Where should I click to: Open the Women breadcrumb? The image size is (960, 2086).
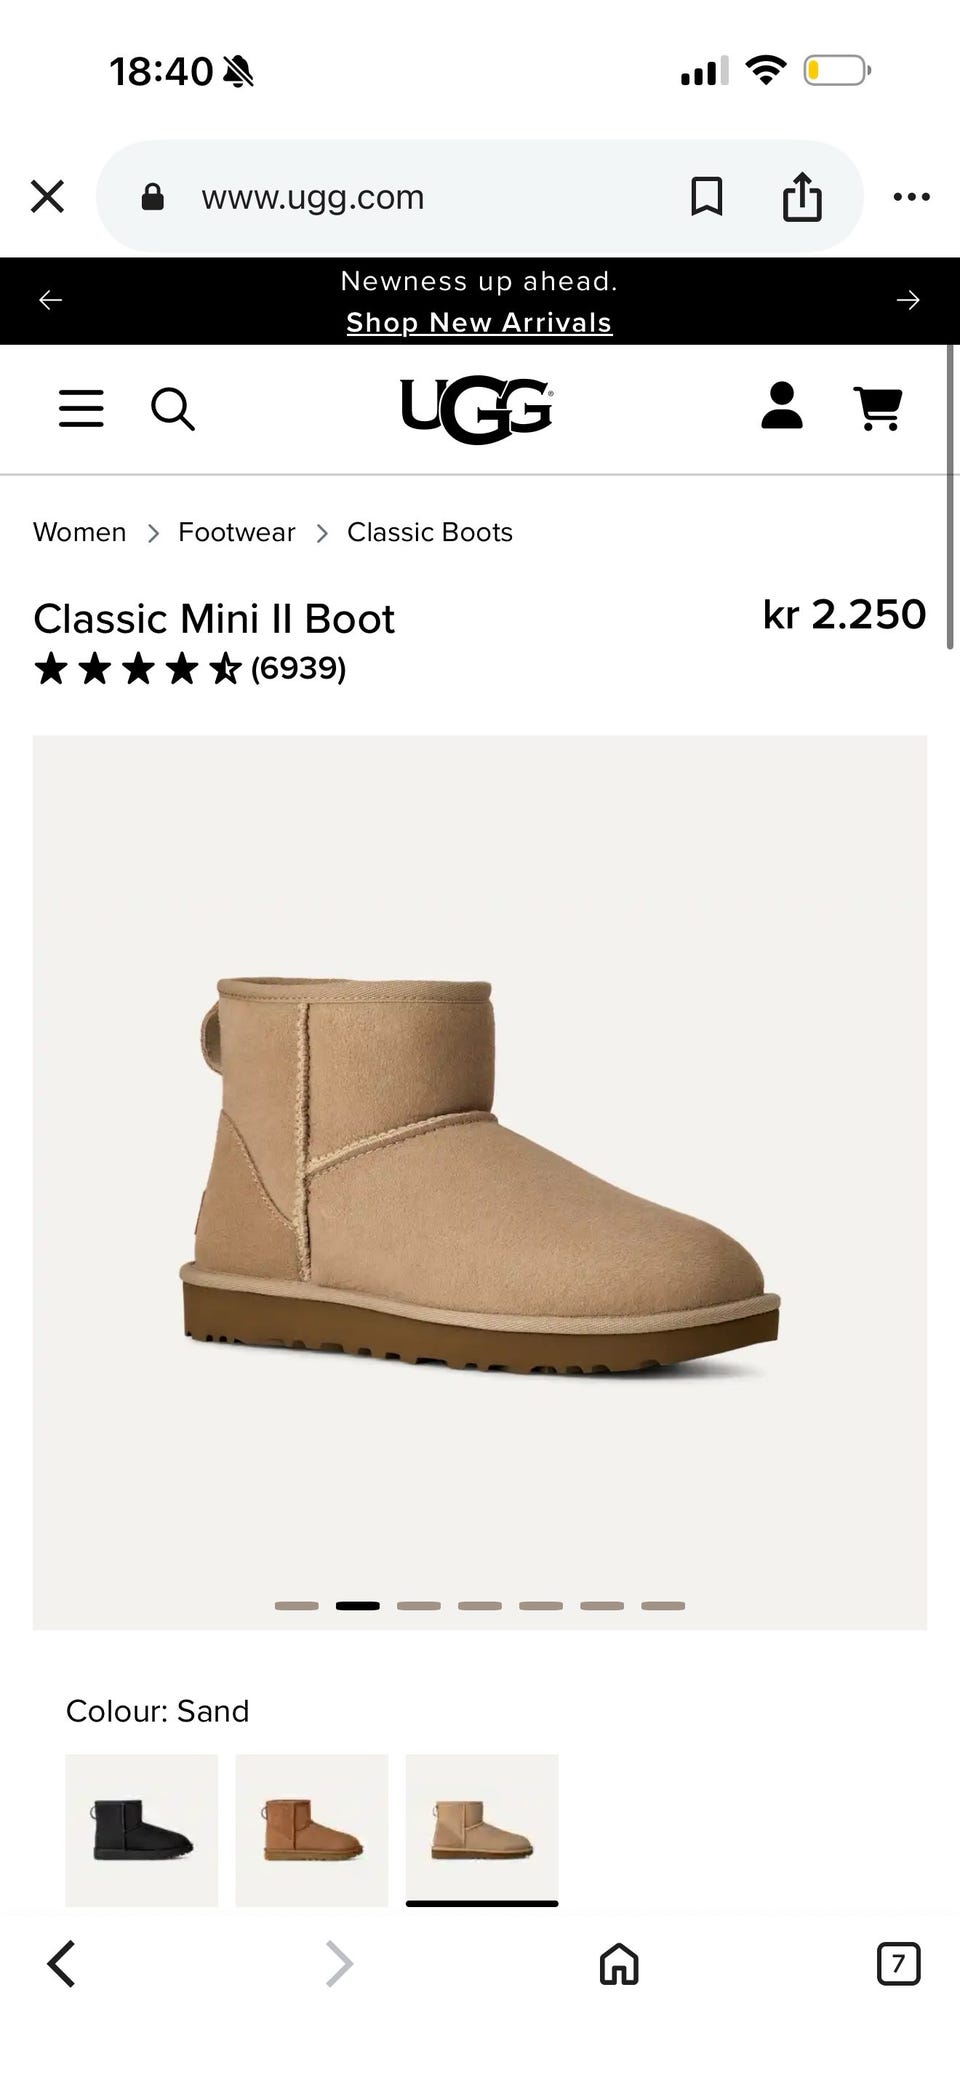pyautogui.click(x=80, y=532)
